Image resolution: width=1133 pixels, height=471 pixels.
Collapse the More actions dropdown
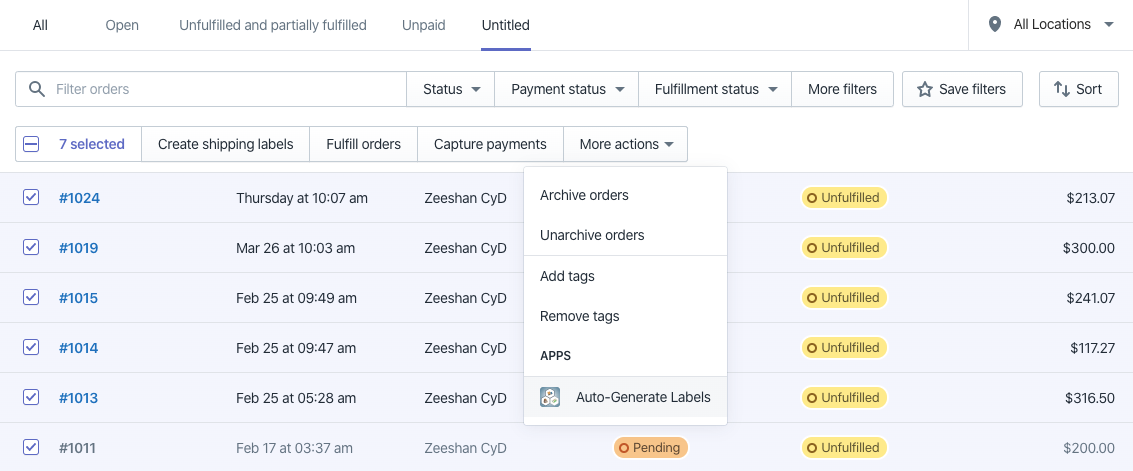point(626,144)
